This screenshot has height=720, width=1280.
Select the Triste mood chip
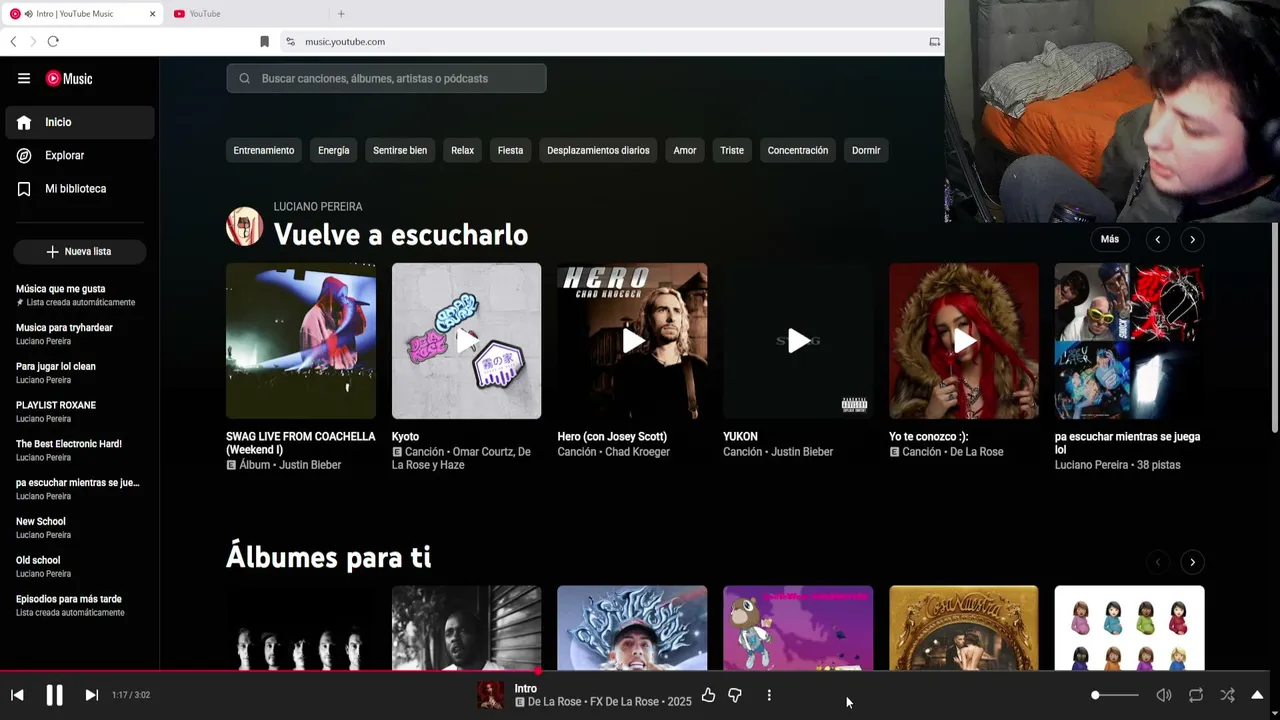coord(732,150)
